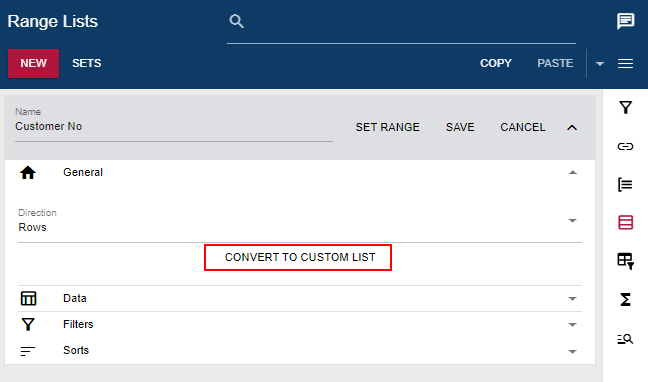
Task: Switch to the SETS tab
Action: click(x=86, y=63)
